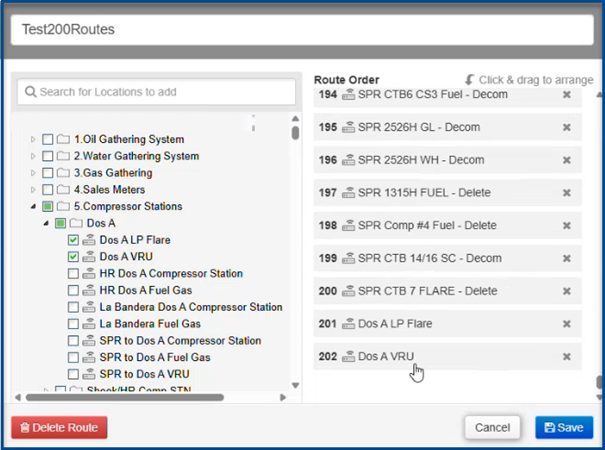Click the Save button
The width and height of the screenshot is (605, 450).
tap(563, 427)
